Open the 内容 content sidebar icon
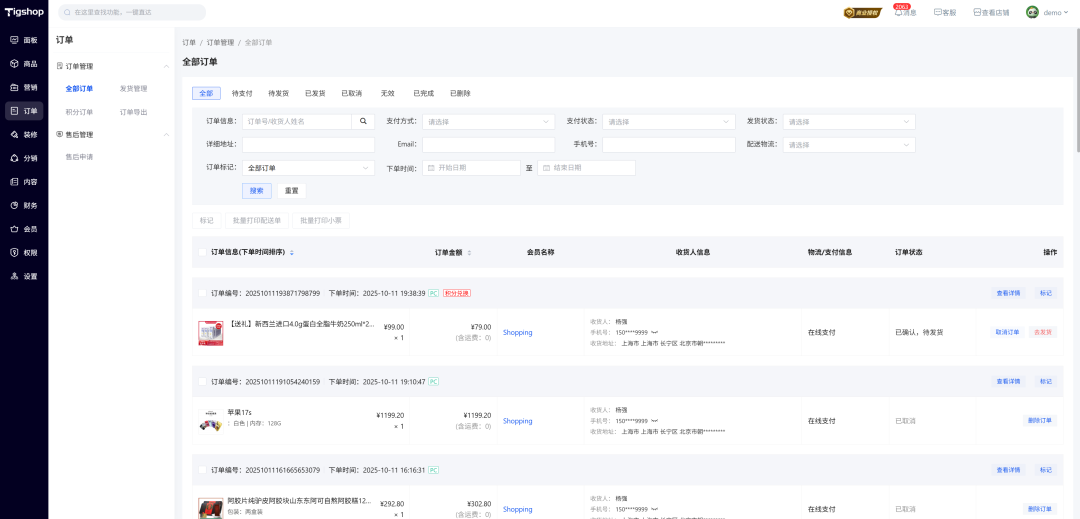1080x519 pixels. click(14, 182)
